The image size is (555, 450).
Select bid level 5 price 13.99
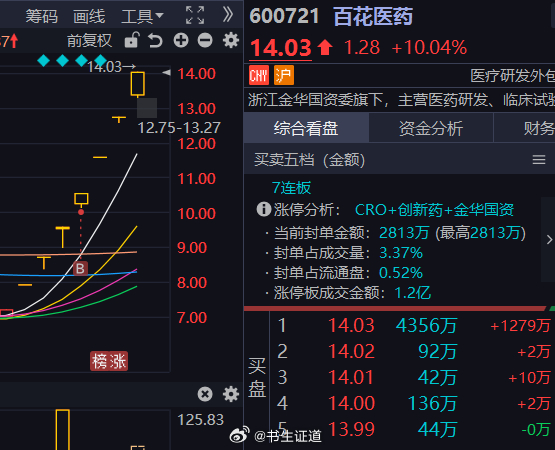point(351,429)
